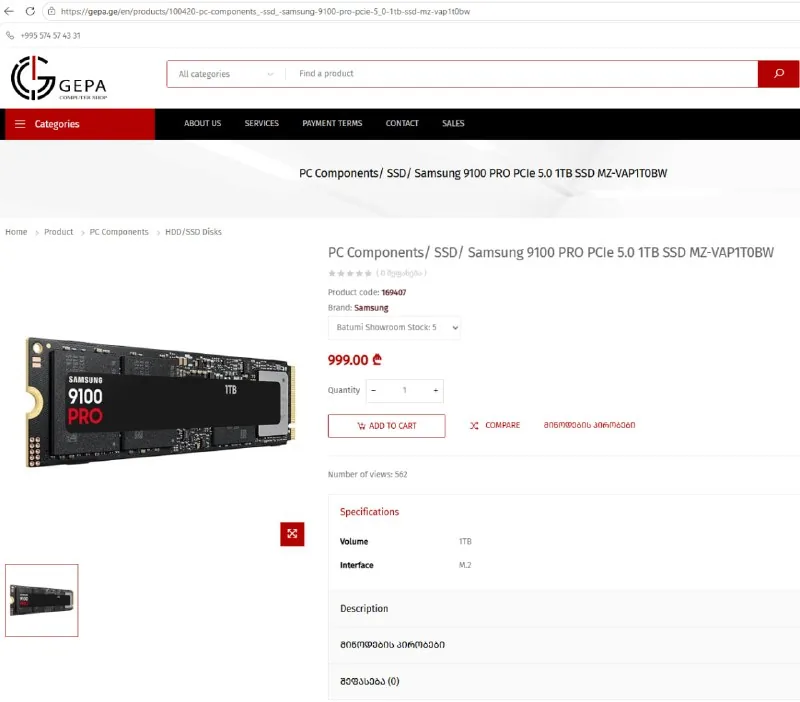Select the quantity value field
The width and height of the screenshot is (800, 702).
[x=405, y=390]
